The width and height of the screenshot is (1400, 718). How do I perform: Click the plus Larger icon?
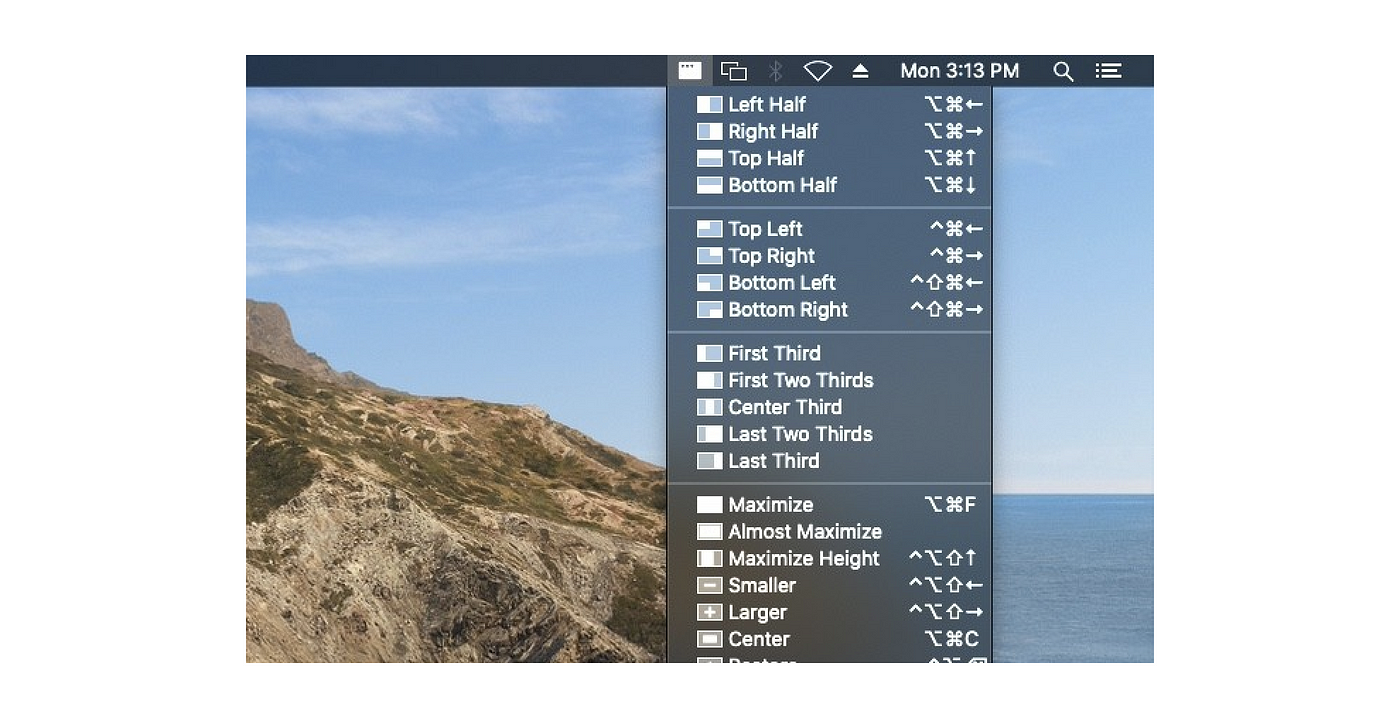tap(709, 613)
